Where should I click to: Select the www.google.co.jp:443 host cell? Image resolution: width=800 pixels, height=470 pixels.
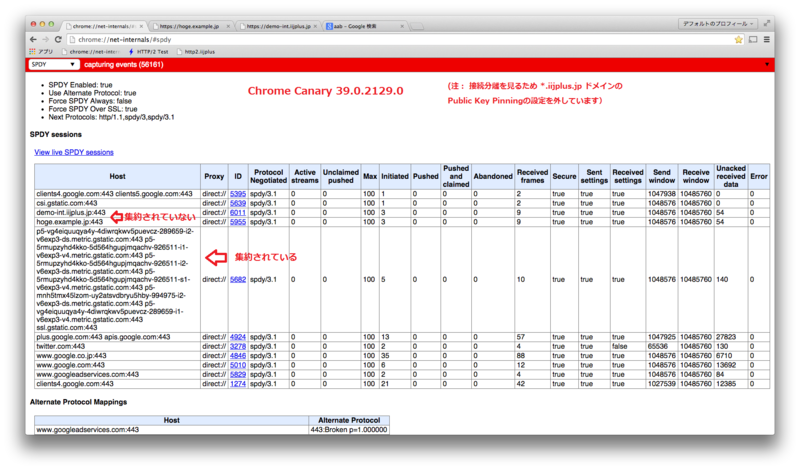[117, 356]
